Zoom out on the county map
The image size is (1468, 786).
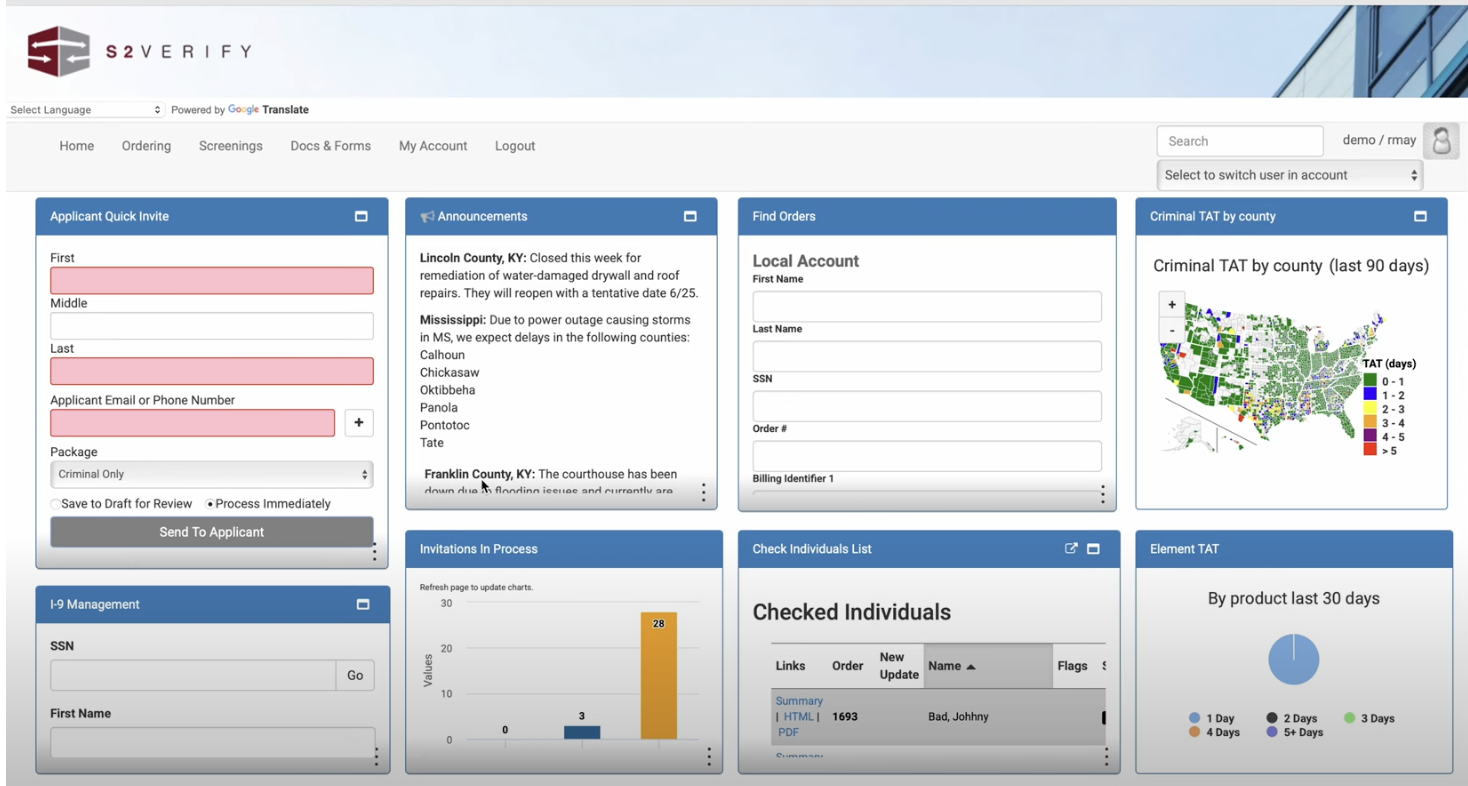coord(1172,329)
